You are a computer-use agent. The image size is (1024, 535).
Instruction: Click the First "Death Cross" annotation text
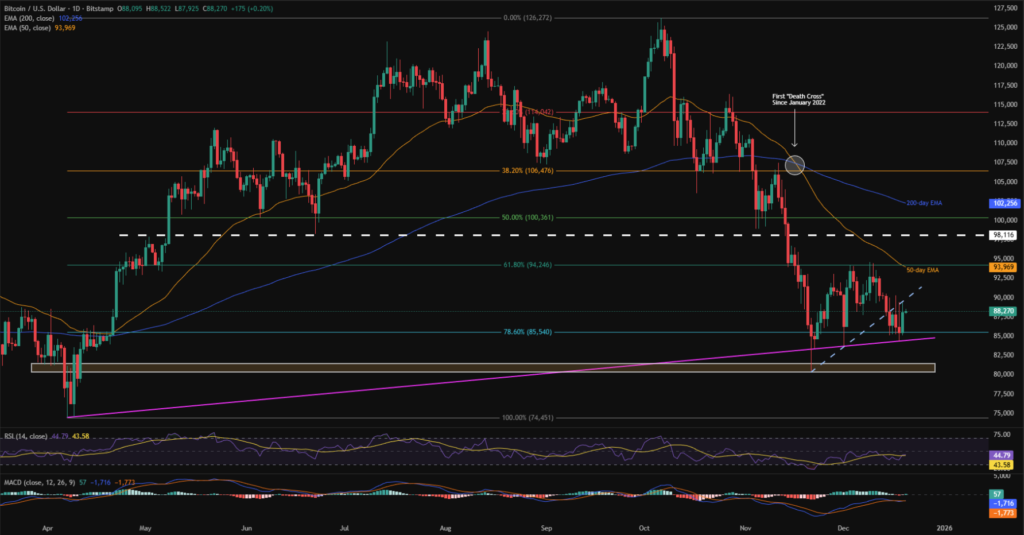[797, 99]
